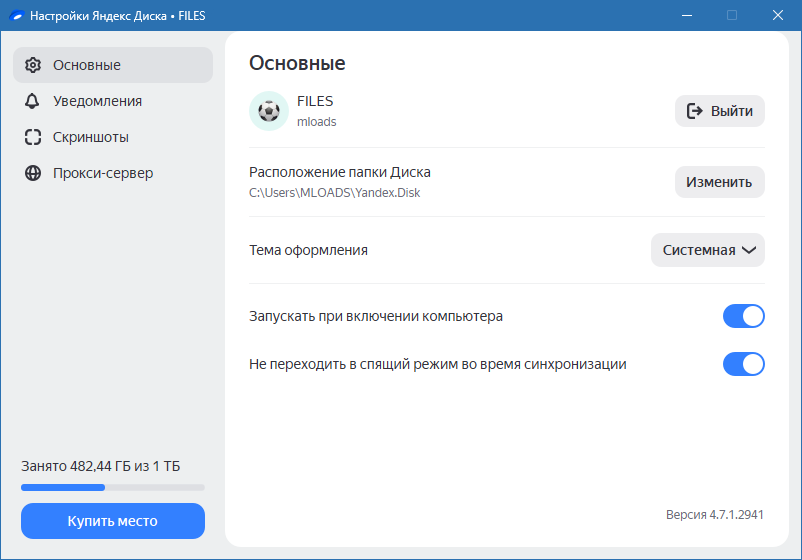Click the Тема оформления label
The height and width of the screenshot is (560, 802).
[308, 250]
